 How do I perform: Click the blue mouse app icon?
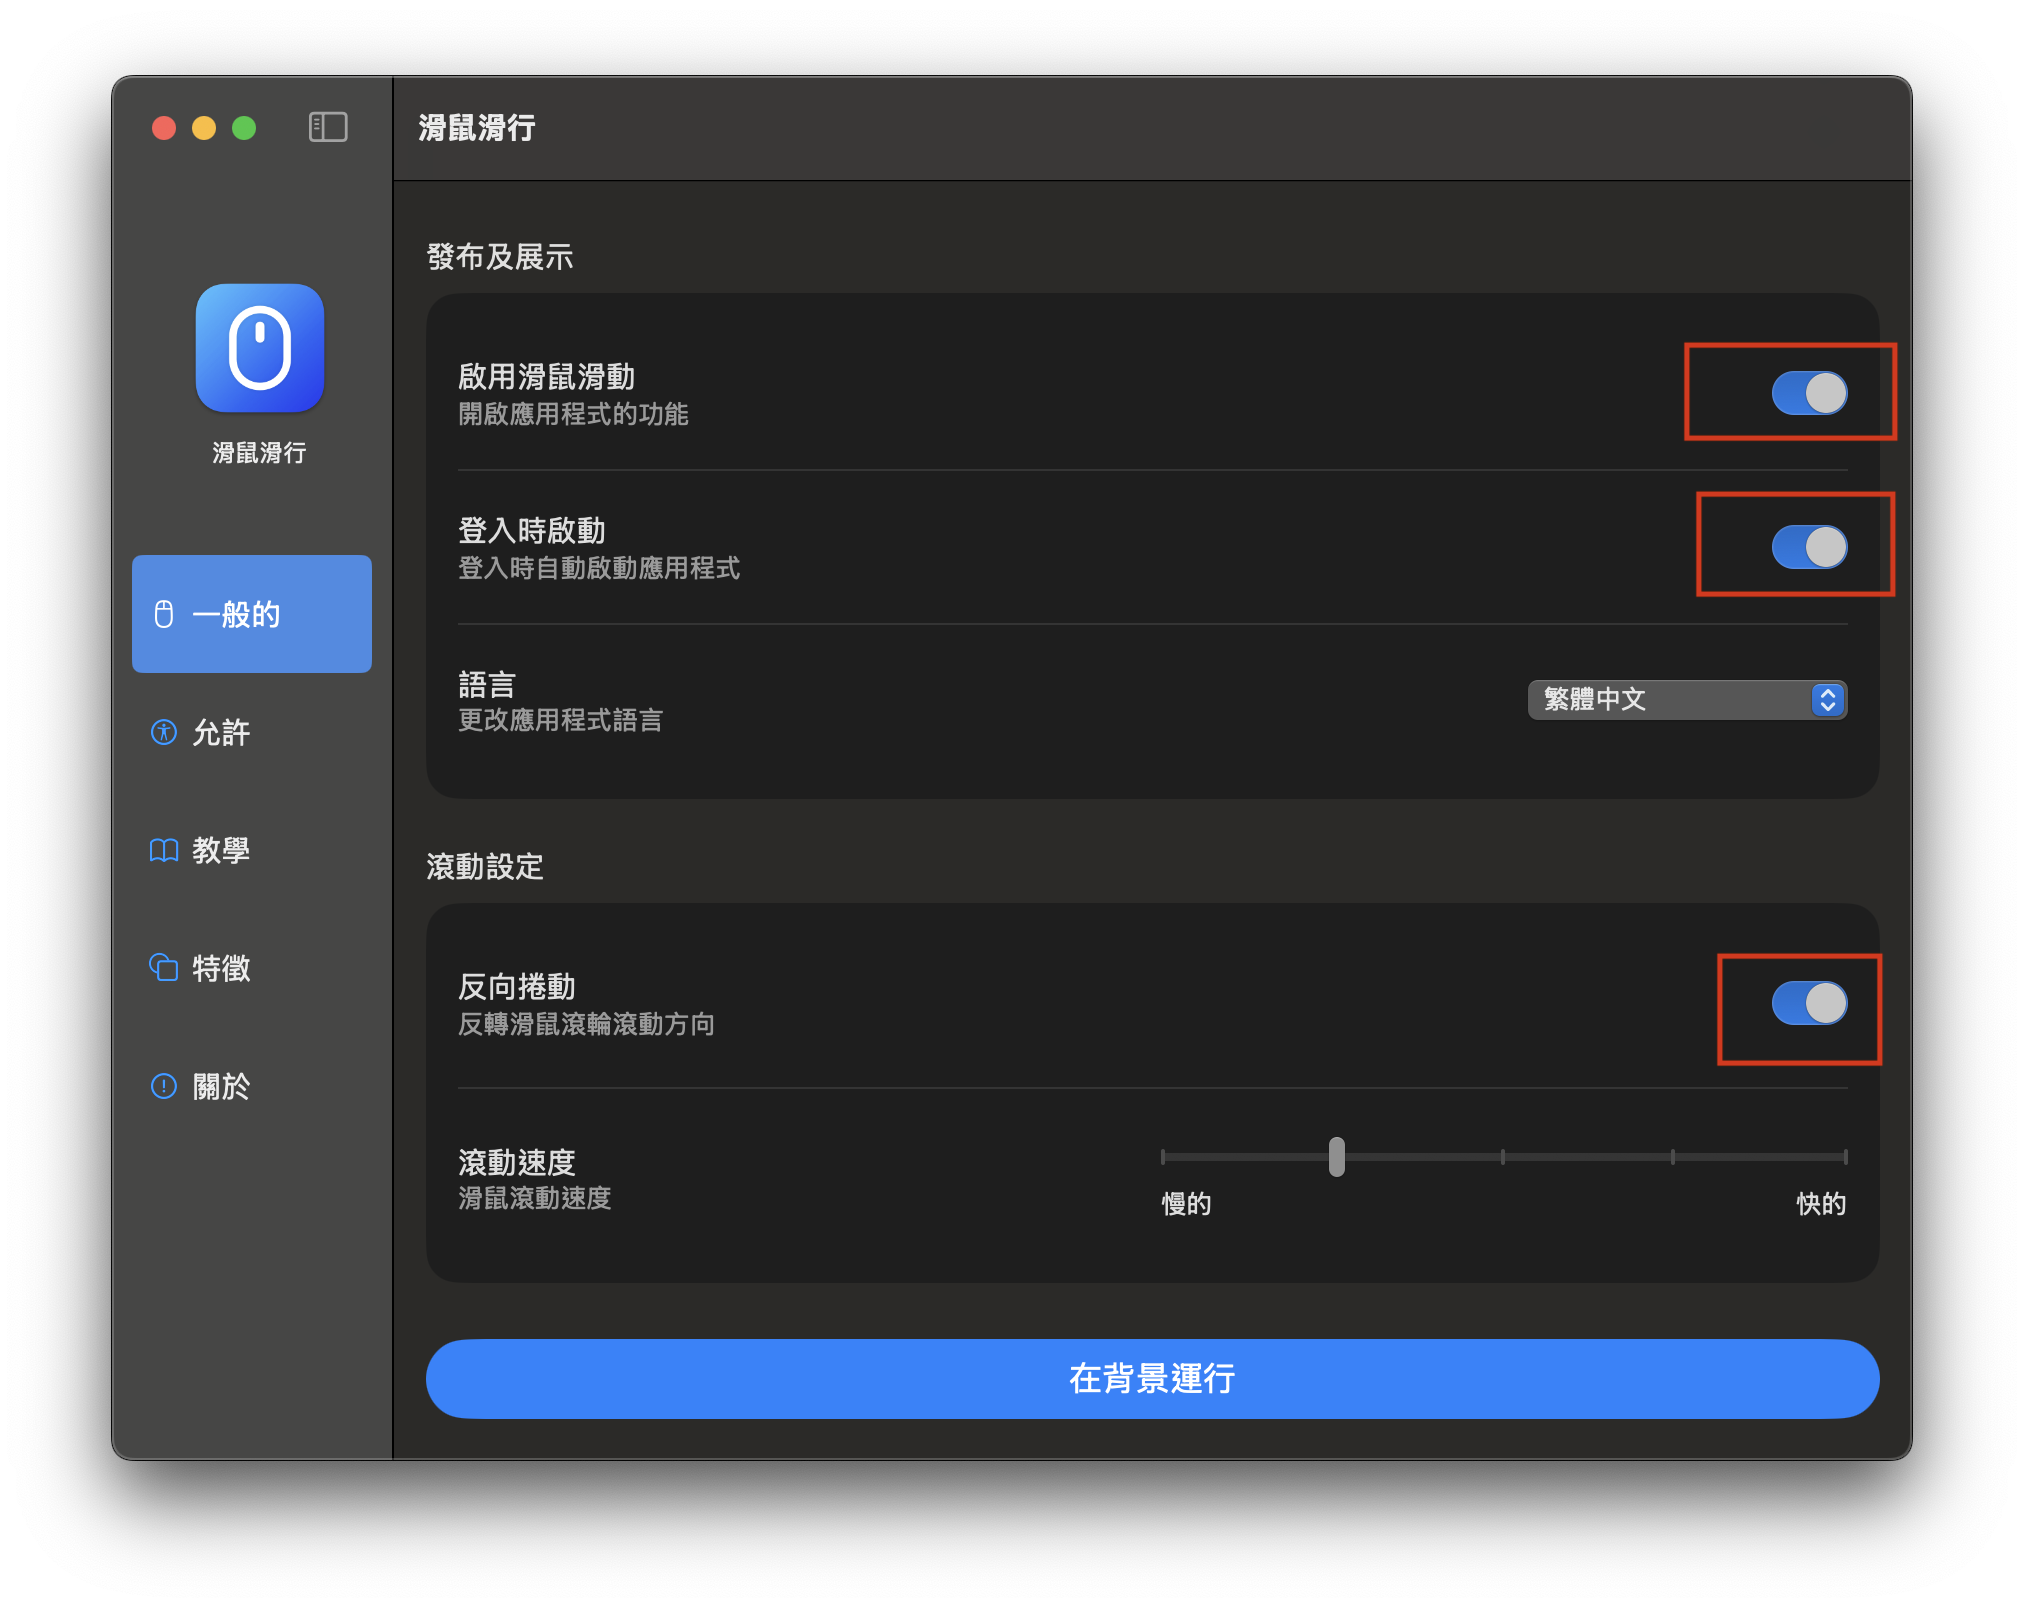pyautogui.click(x=260, y=348)
